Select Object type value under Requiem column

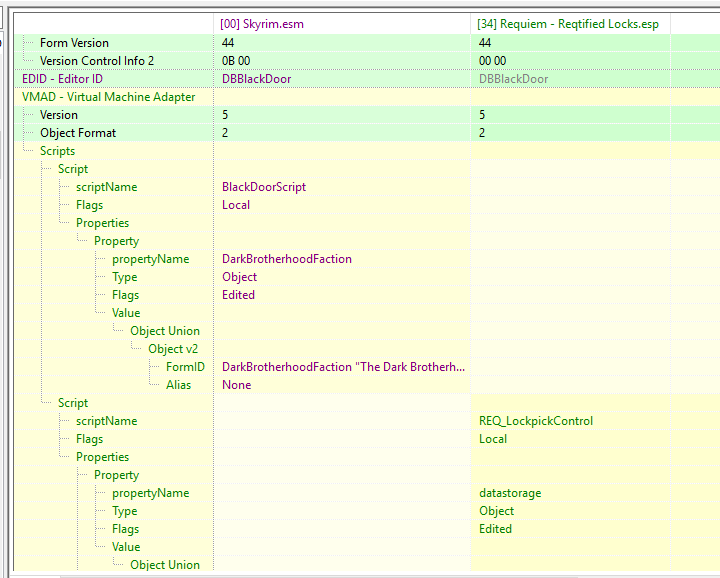(x=496, y=511)
